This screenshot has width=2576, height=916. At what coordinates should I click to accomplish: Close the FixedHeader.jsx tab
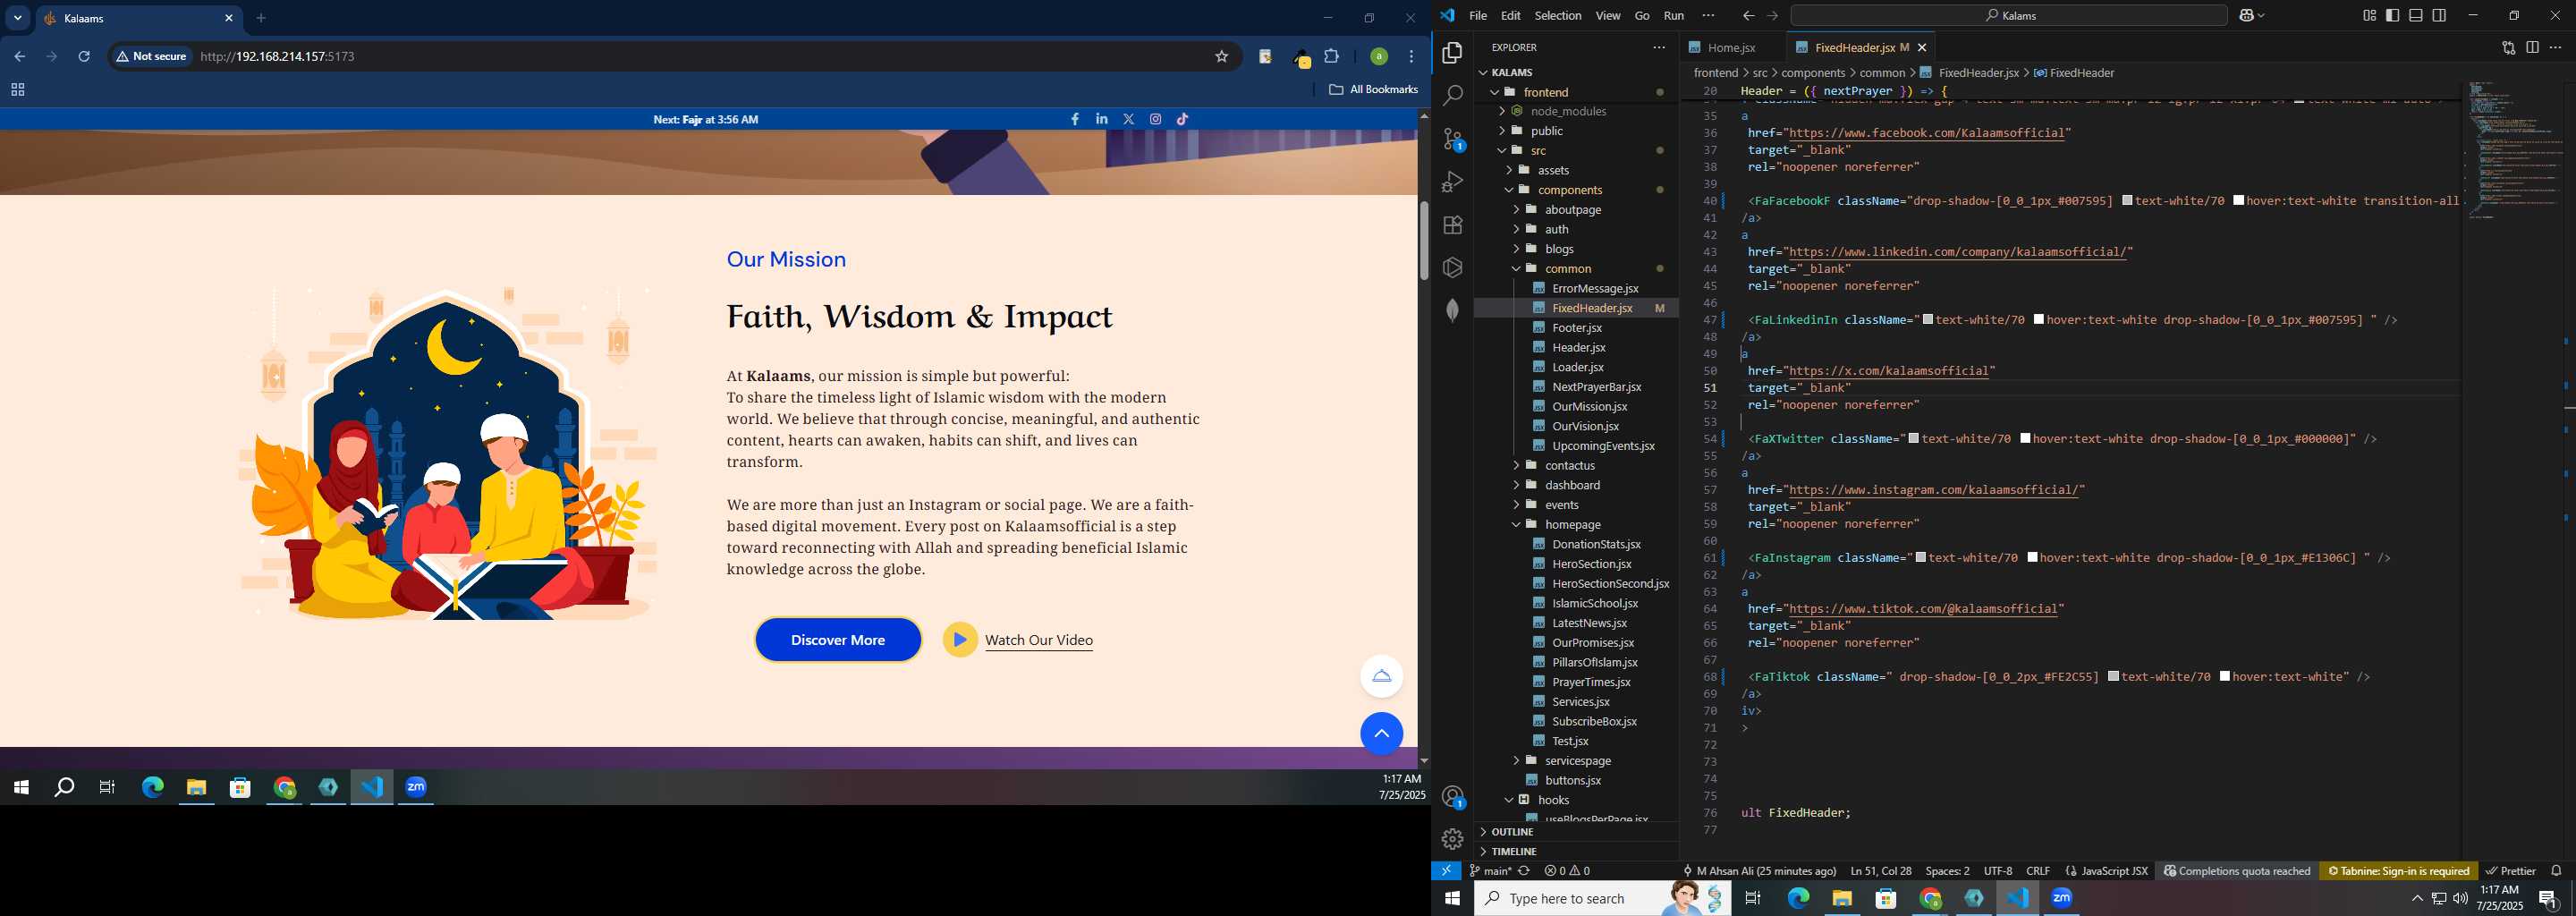(x=1922, y=48)
